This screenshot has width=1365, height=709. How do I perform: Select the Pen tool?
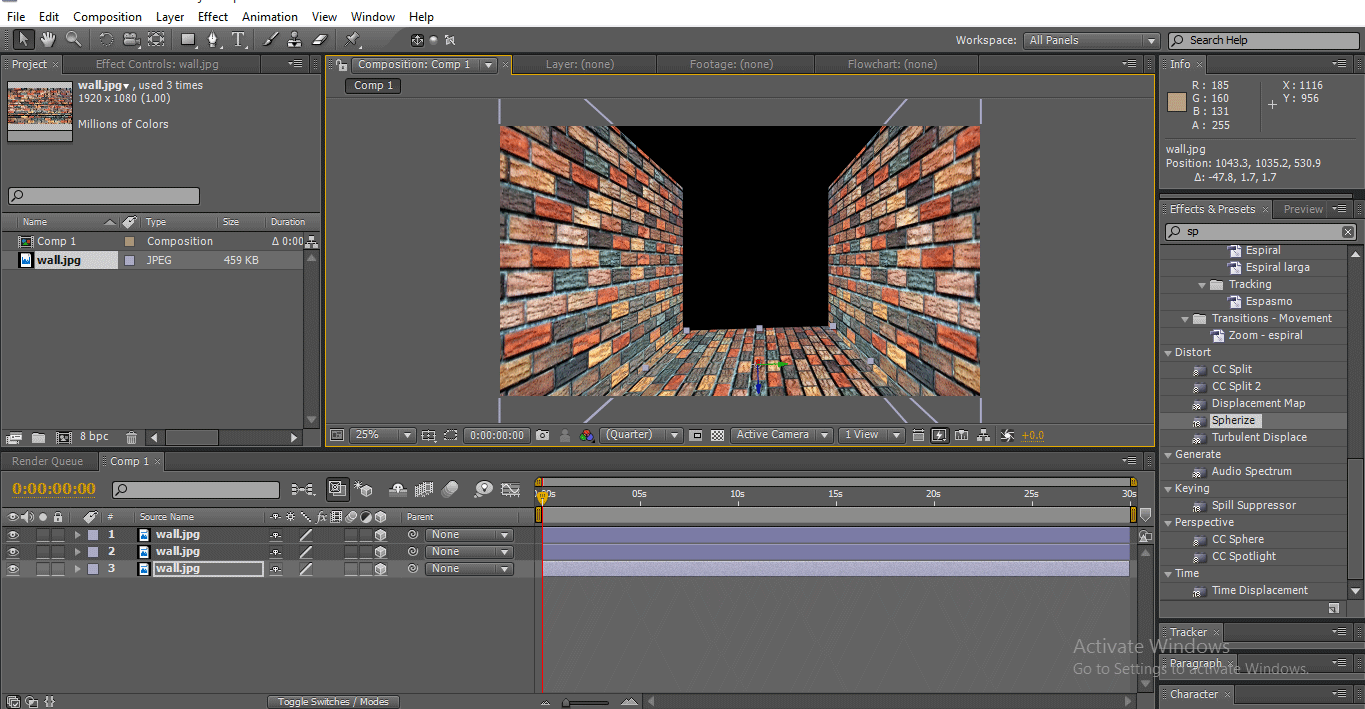click(x=212, y=40)
